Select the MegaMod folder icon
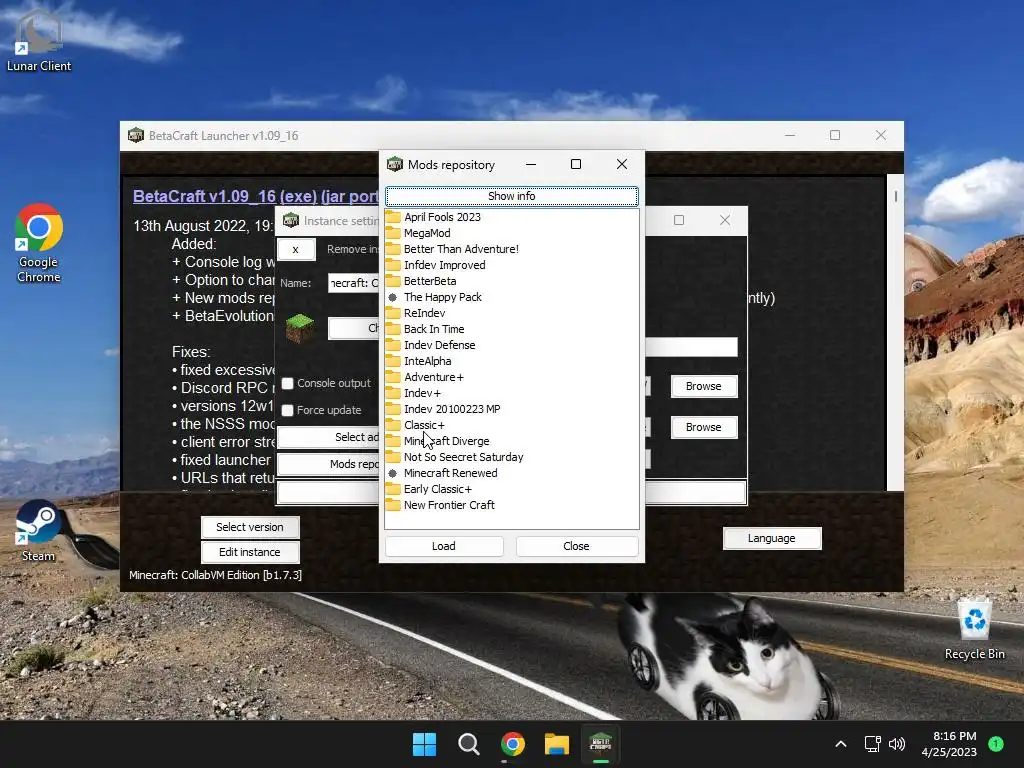This screenshot has width=1024, height=768. [393, 233]
